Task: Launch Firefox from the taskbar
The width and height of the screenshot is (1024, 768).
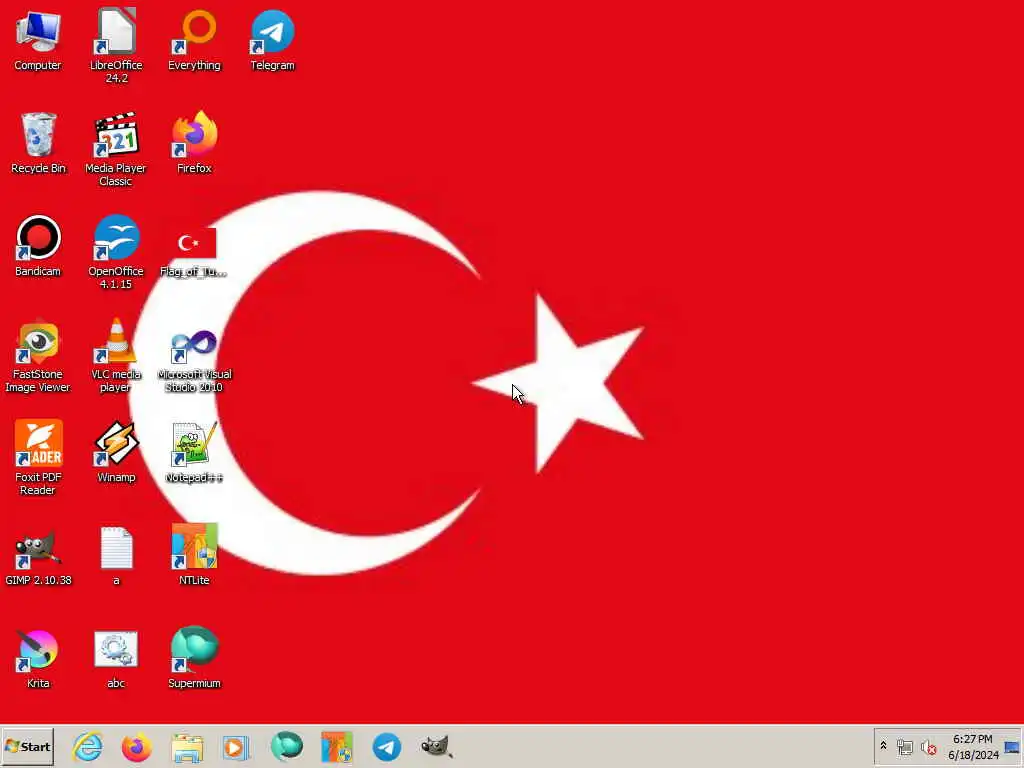Action: pos(136,746)
